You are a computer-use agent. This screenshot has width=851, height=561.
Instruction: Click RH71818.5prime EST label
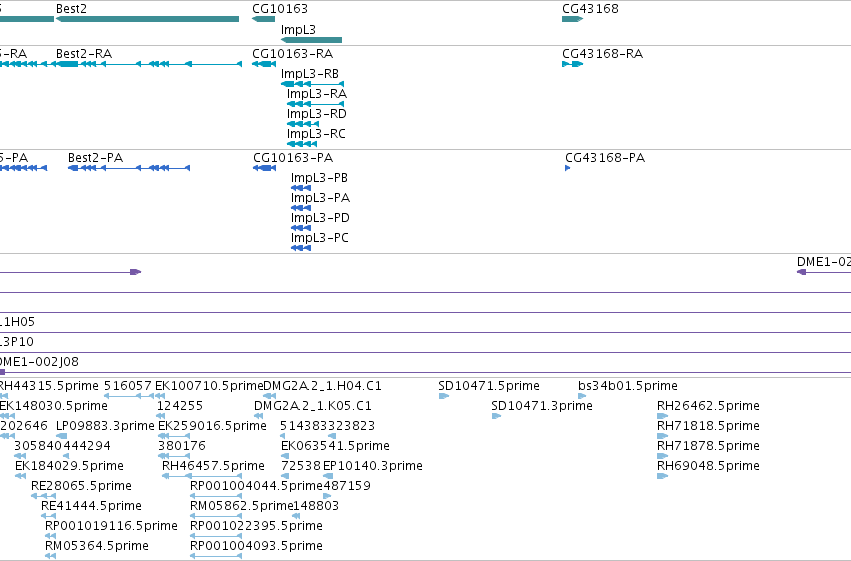coord(708,426)
